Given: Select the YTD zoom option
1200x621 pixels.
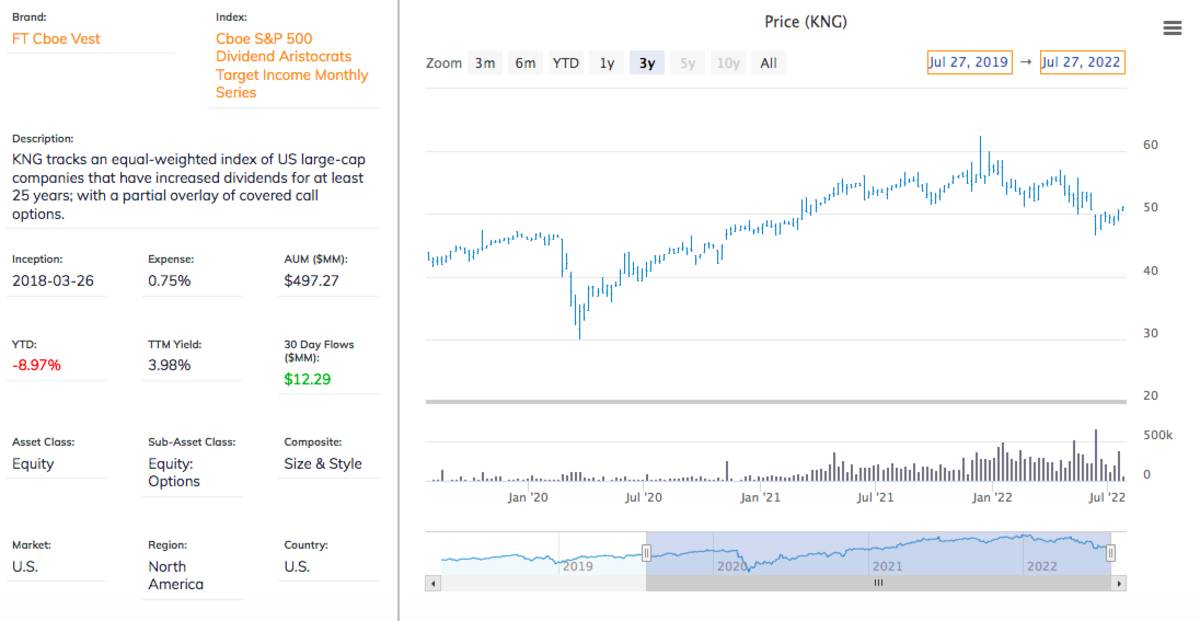Looking at the screenshot, I should 566,63.
